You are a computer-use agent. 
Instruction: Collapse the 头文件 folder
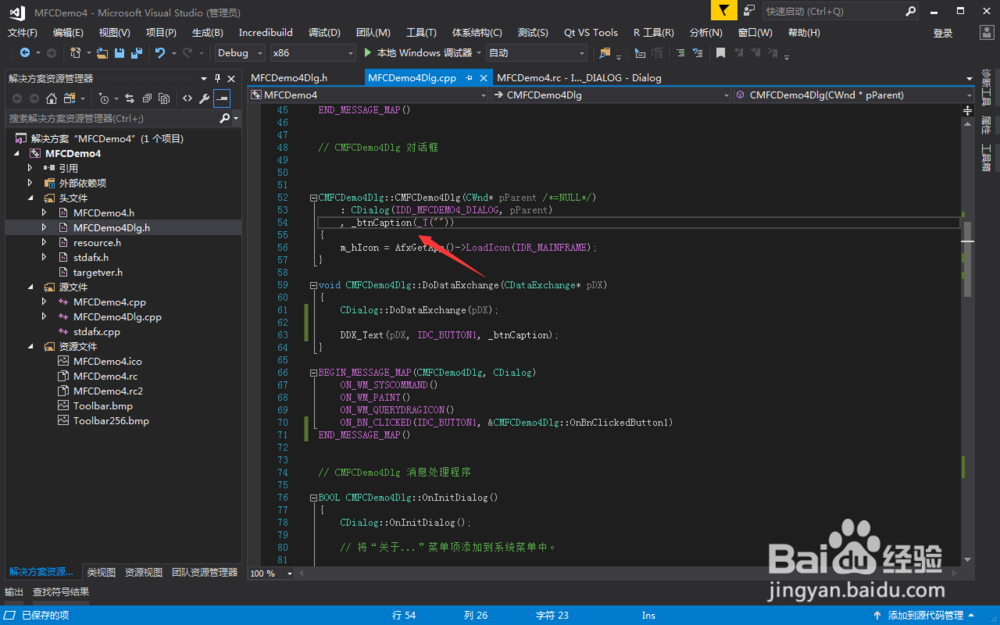(31, 198)
